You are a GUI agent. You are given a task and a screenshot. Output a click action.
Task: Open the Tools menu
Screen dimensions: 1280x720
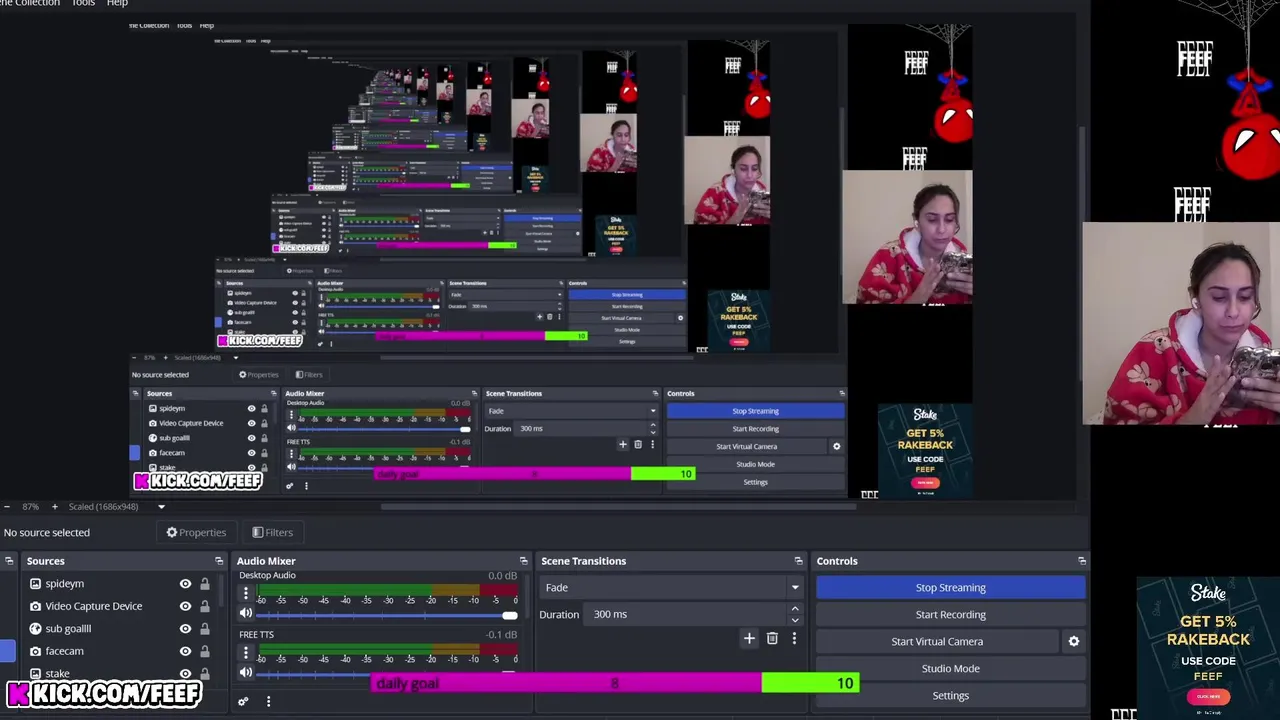pyautogui.click(x=83, y=4)
